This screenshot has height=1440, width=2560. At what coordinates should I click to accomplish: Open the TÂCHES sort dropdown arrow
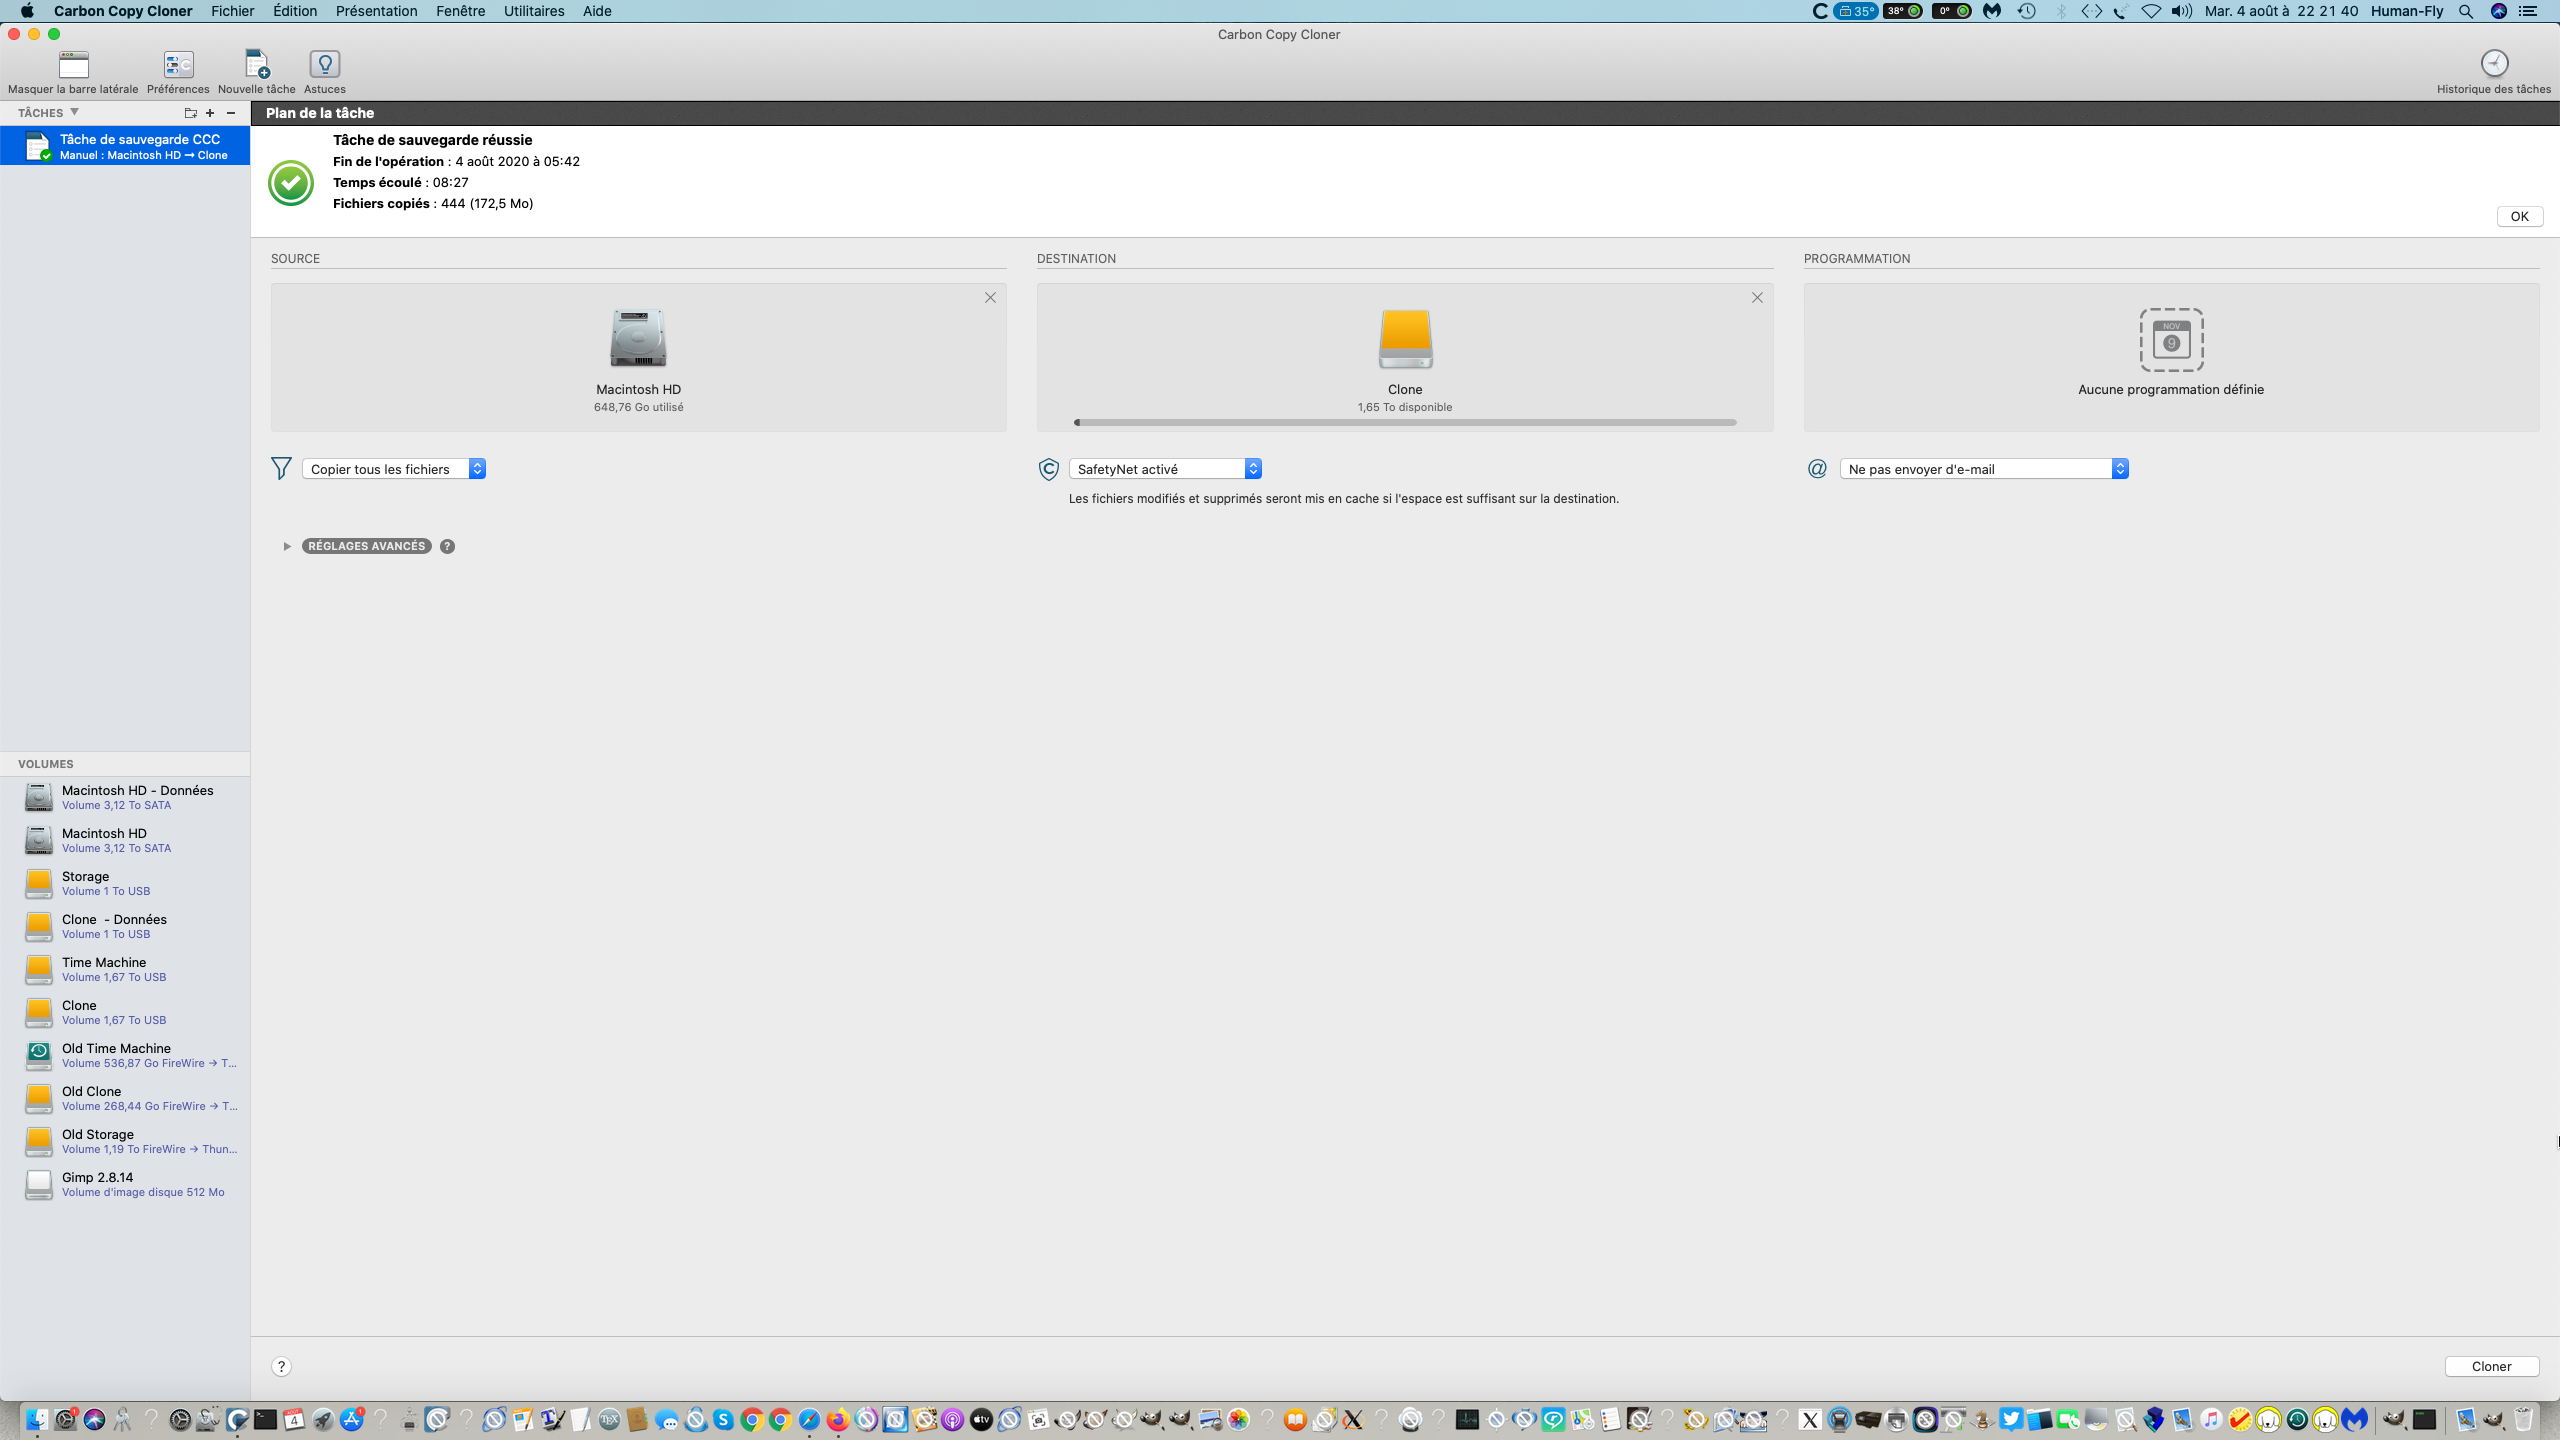pos(74,112)
